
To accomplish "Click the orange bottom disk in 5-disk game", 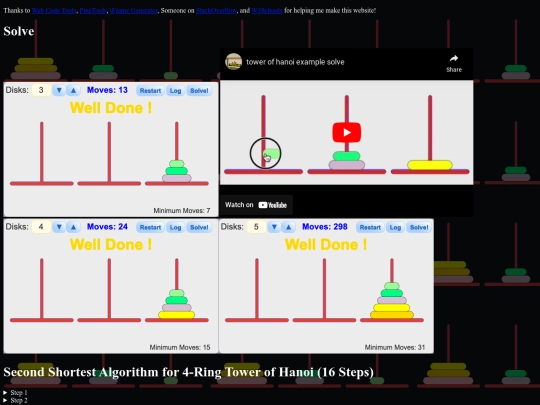I will point(392,315).
